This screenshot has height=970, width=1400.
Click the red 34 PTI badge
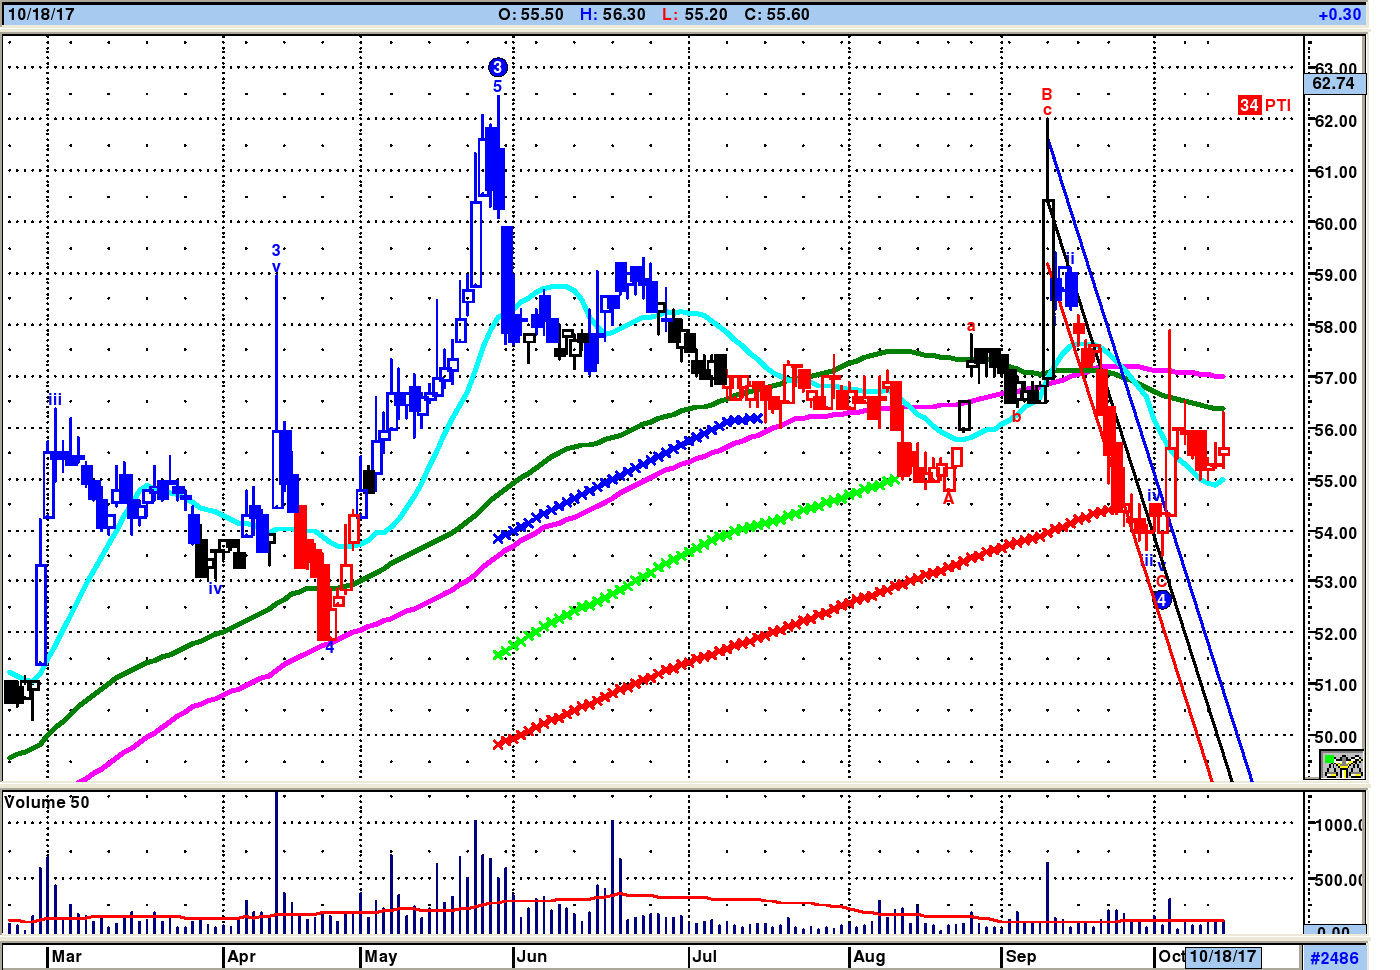[1249, 105]
